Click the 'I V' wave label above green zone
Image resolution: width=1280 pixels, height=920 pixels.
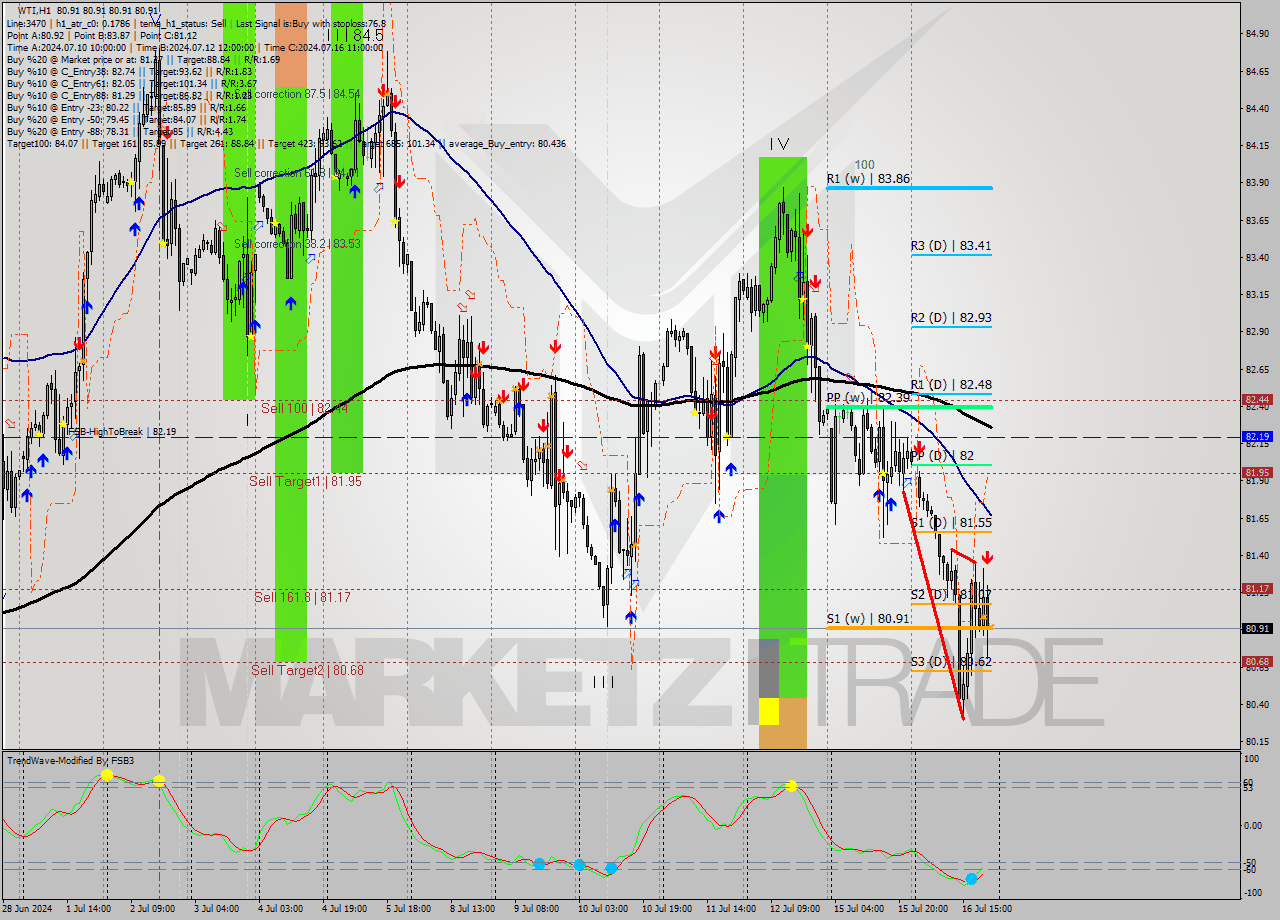point(779,144)
